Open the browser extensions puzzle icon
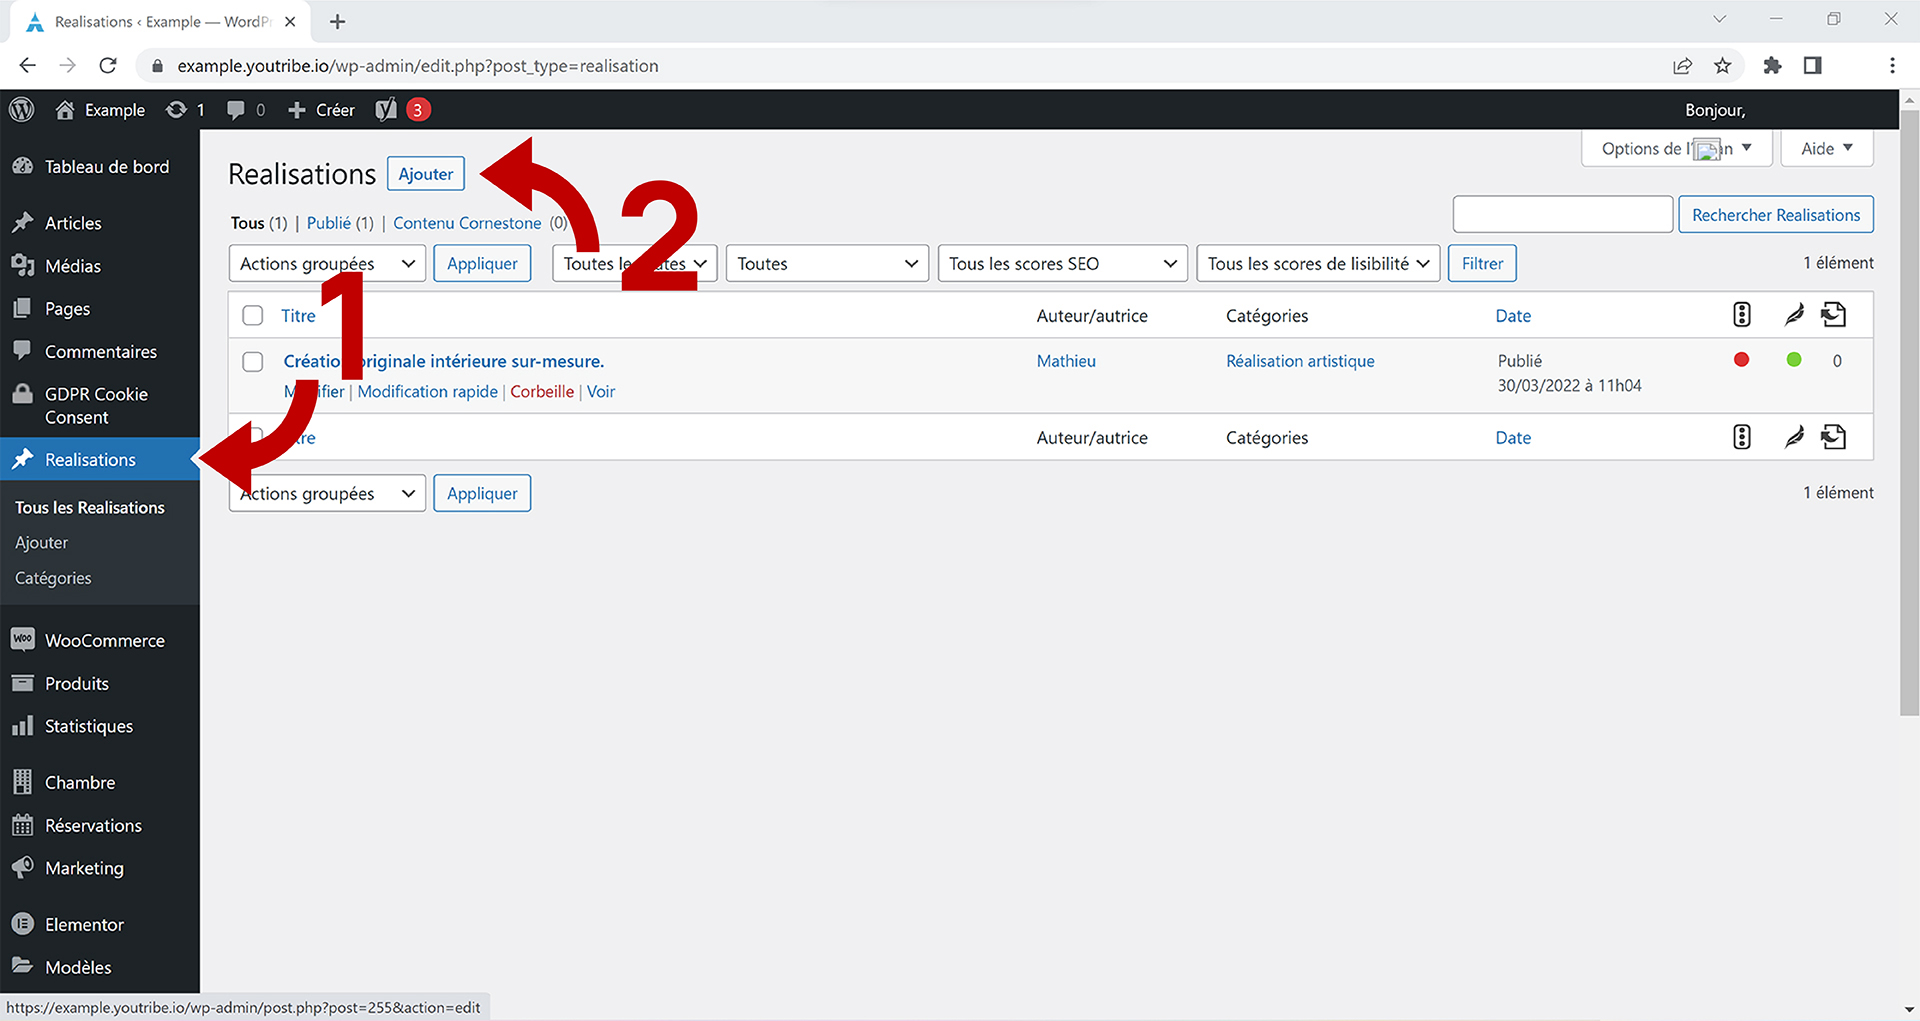The image size is (1920, 1021). pyautogui.click(x=1772, y=66)
